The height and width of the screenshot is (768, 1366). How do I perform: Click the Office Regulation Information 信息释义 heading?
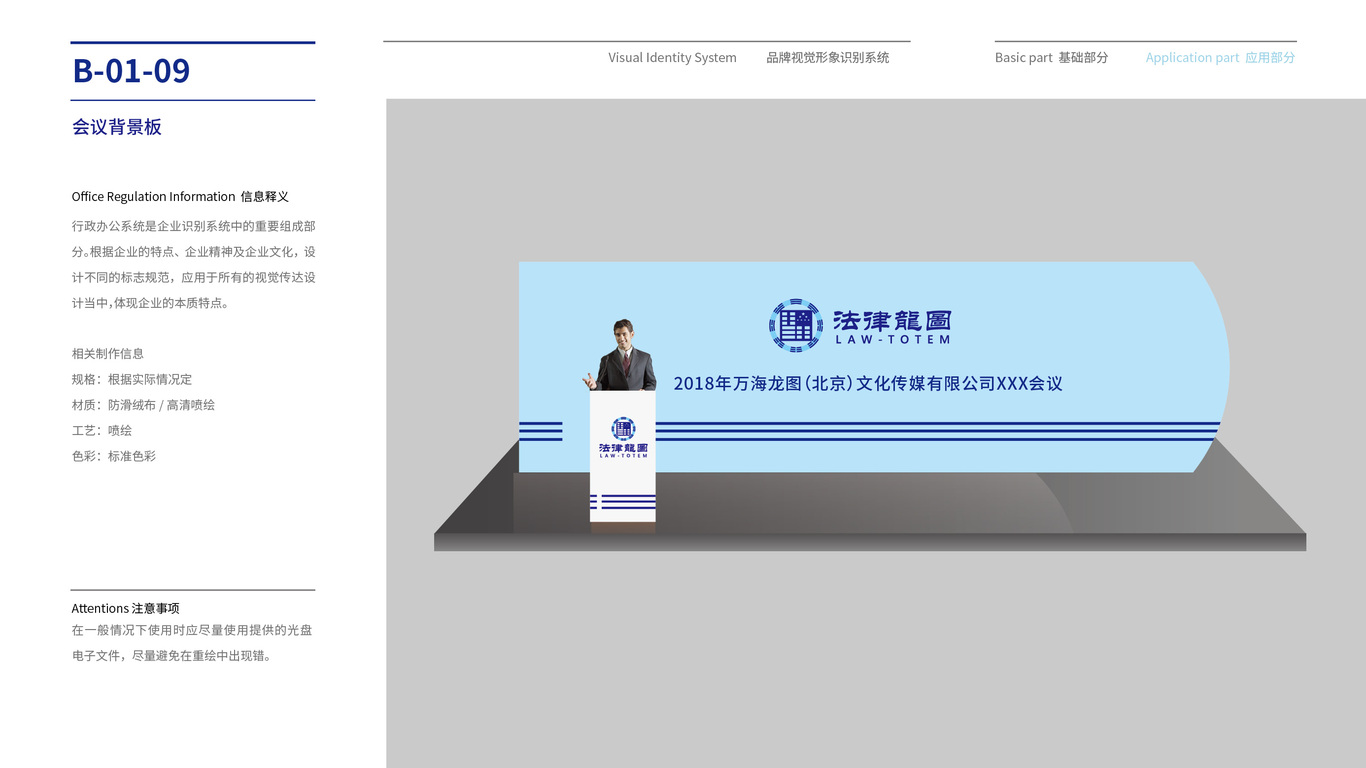pos(180,196)
